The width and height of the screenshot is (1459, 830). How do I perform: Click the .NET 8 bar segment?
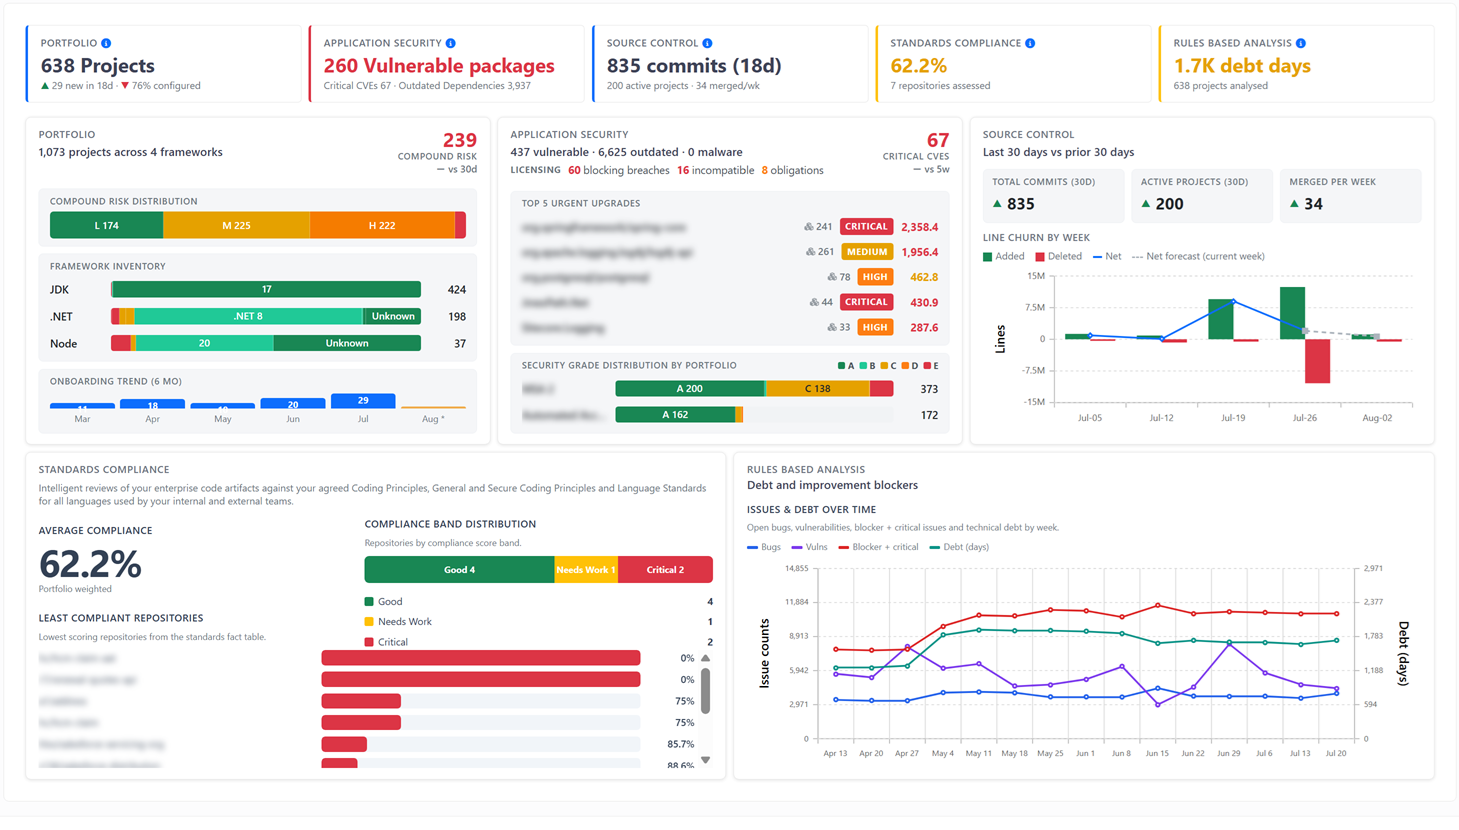[x=248, y=317]
